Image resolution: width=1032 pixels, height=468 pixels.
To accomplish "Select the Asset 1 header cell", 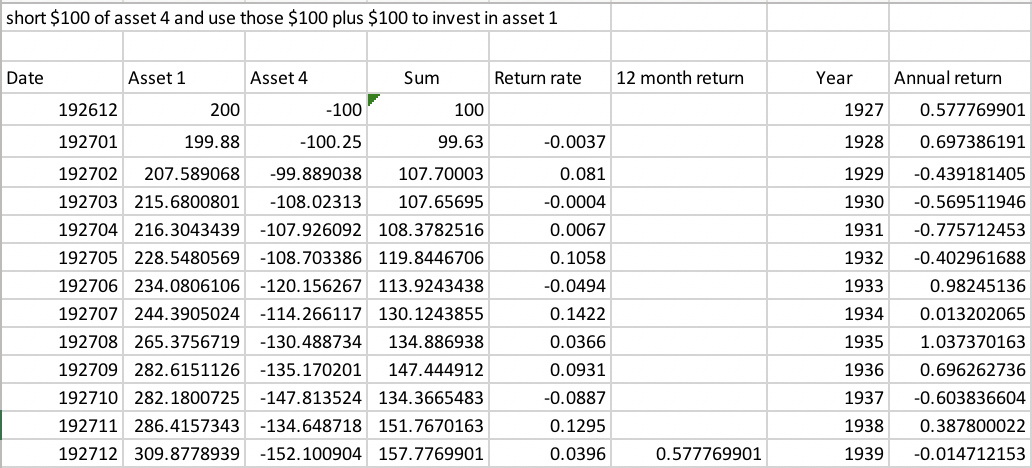I will click(184, 78).
